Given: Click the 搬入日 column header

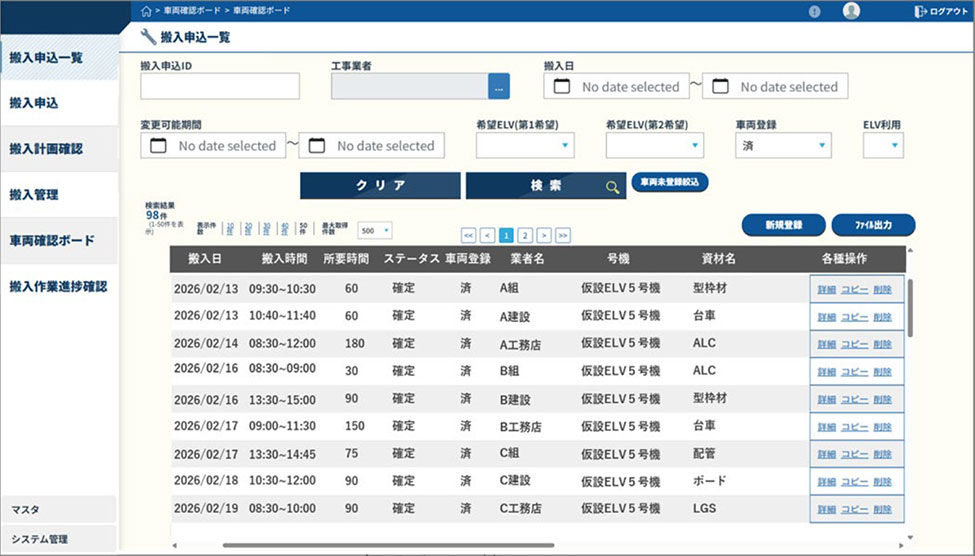Looking at the screenshot, I should pos(205,259).
